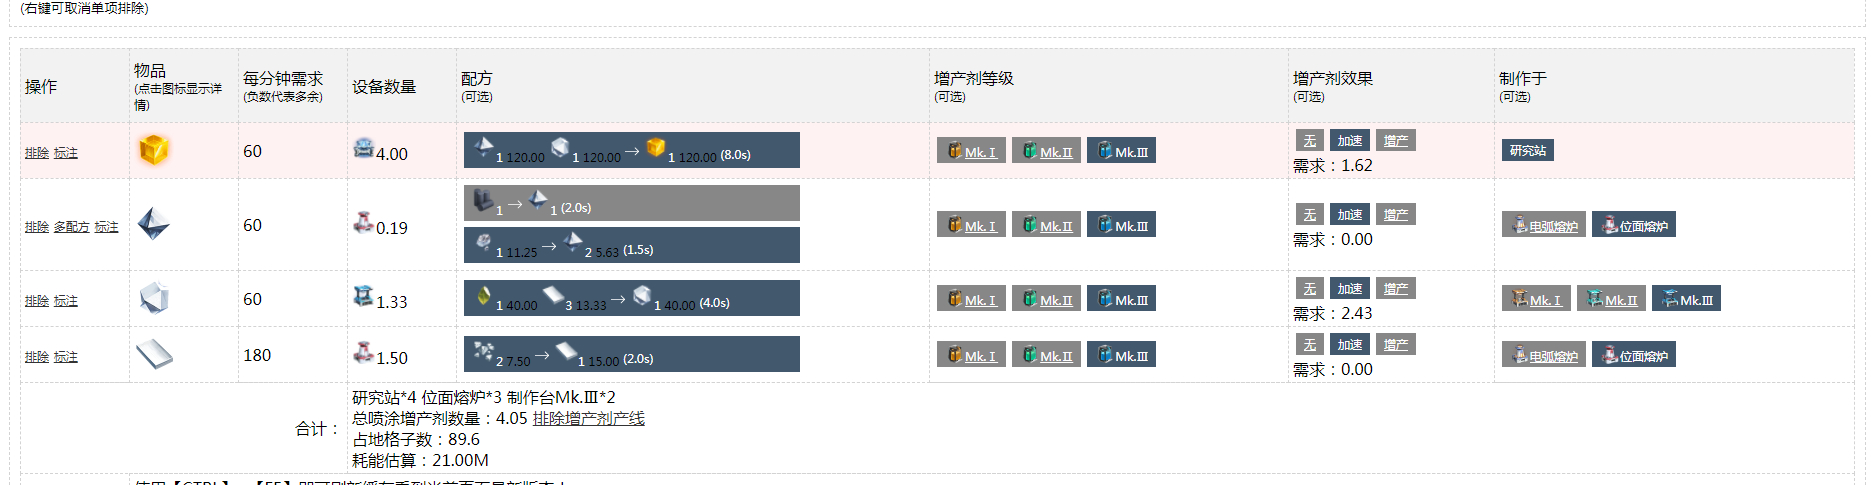Click the 研究站 facility button
1875x485 pixels.
coord(1528,150)
